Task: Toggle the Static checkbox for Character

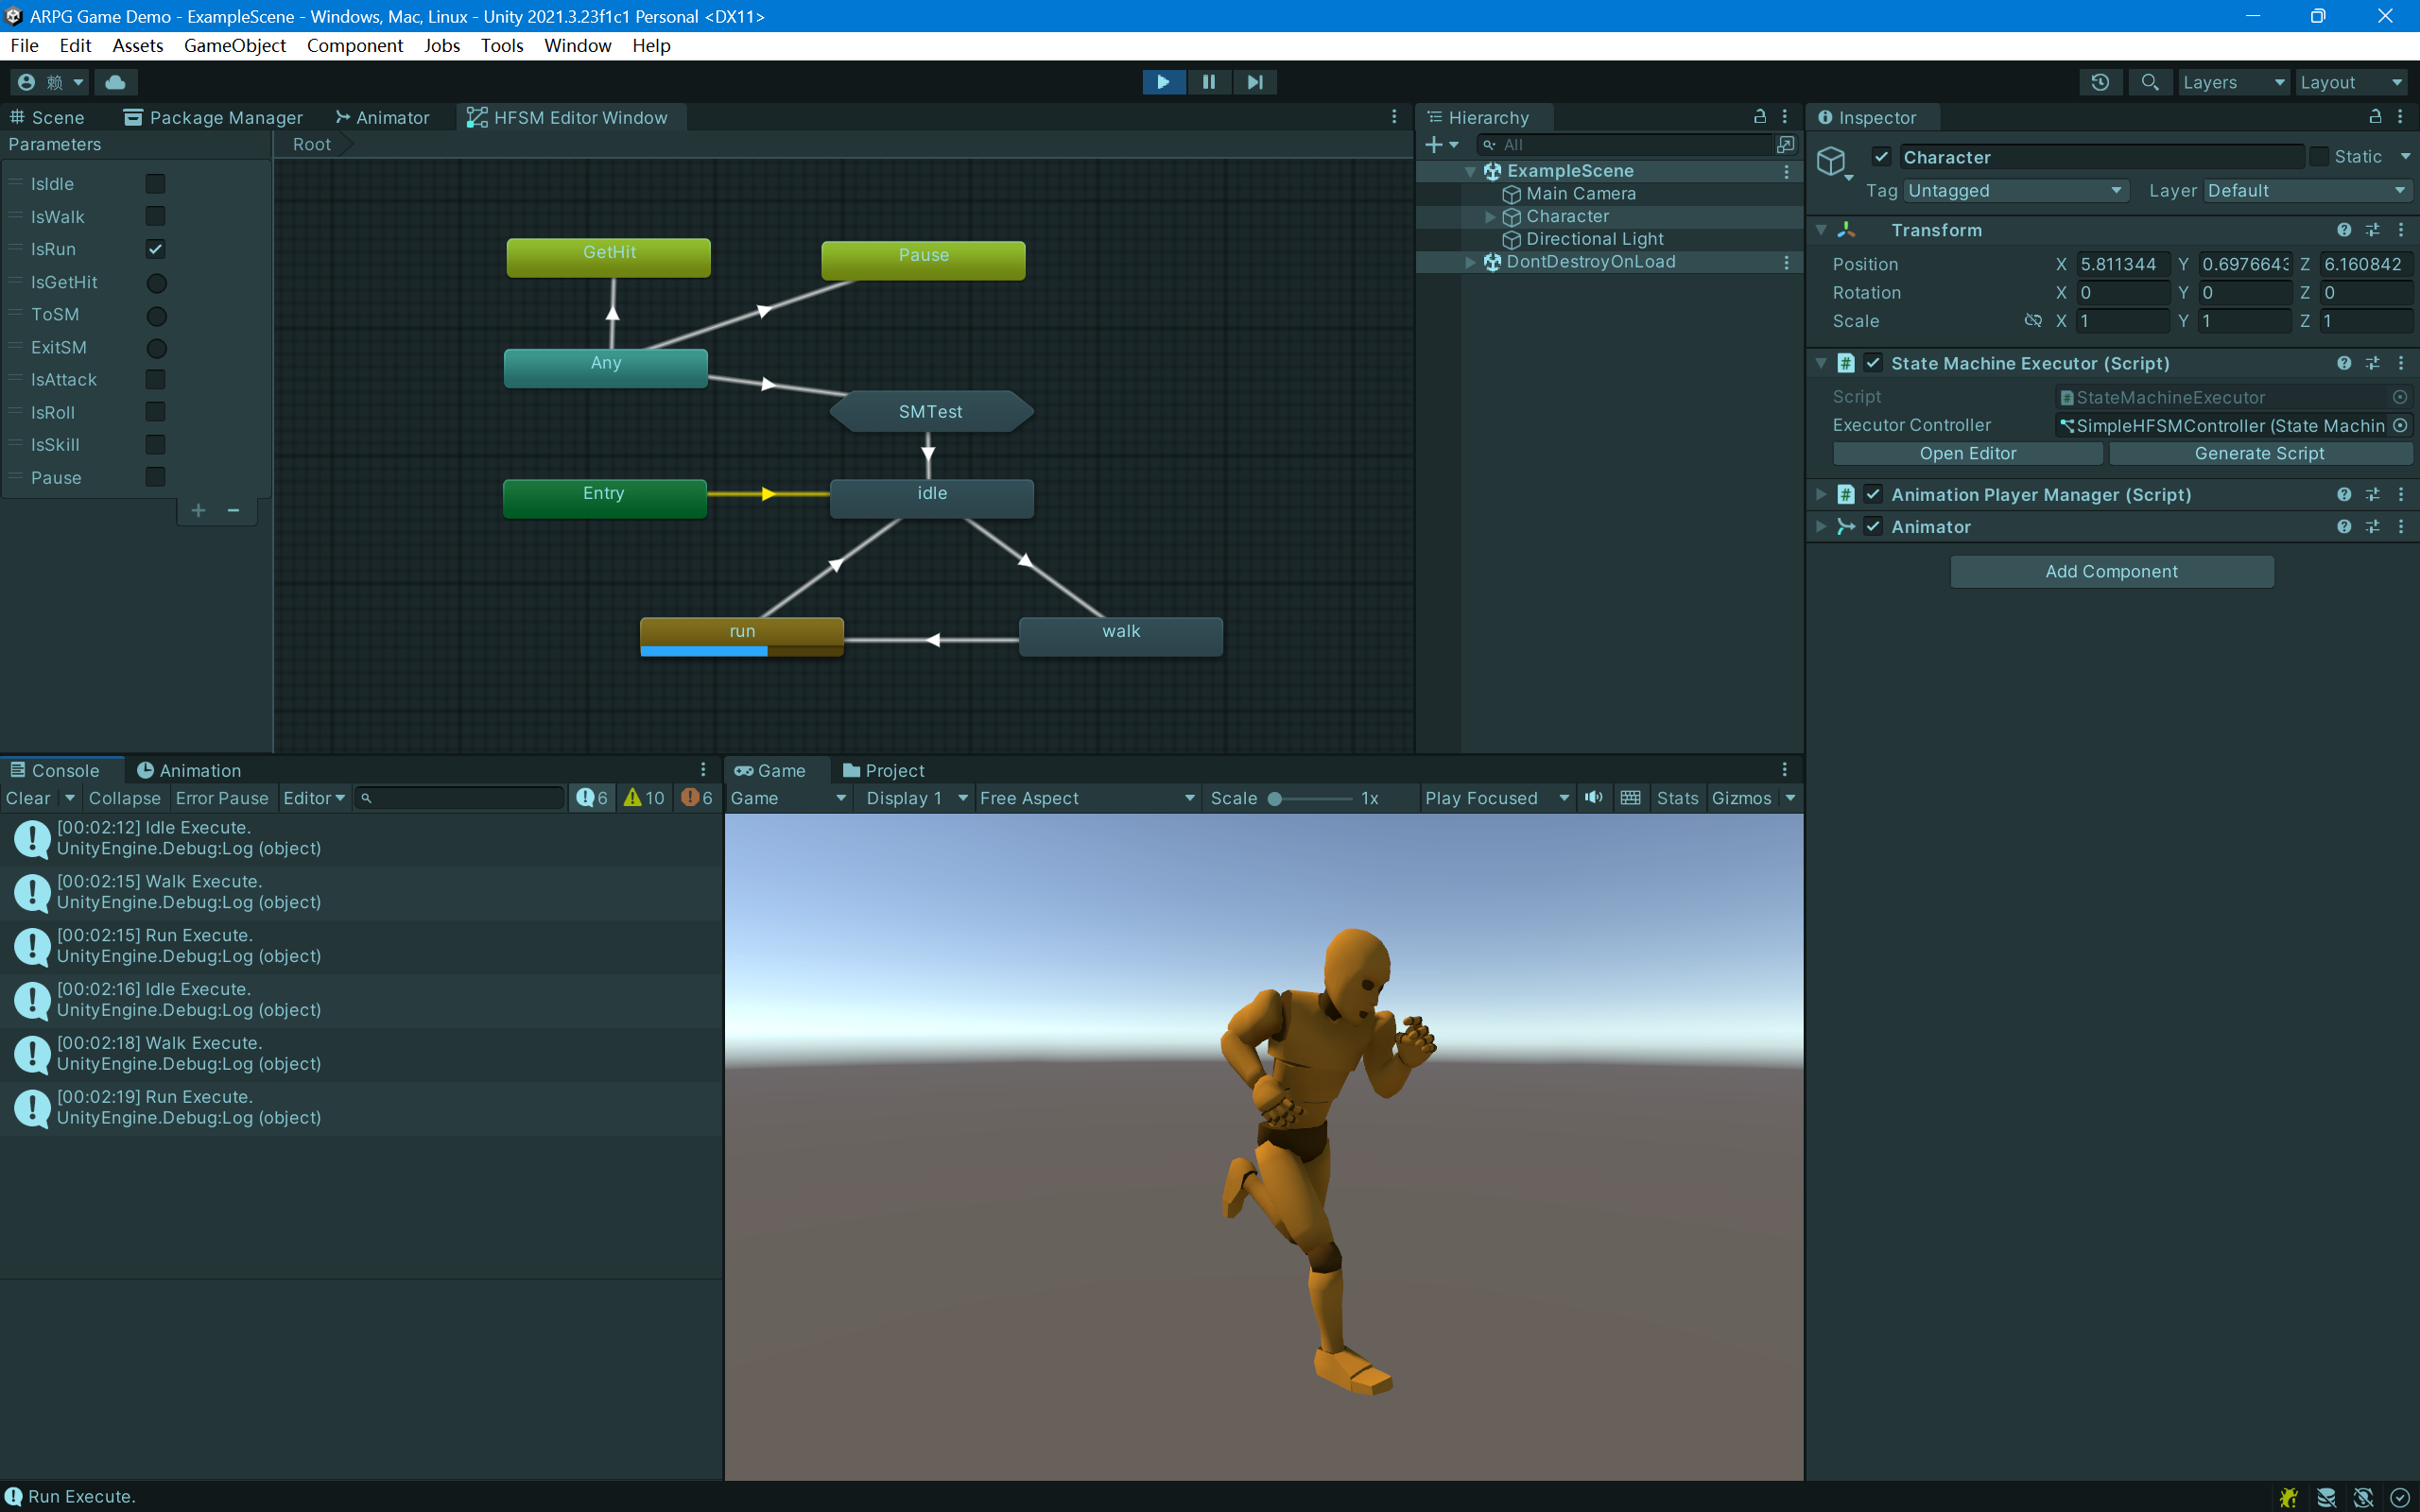Action: [2319, 157]
